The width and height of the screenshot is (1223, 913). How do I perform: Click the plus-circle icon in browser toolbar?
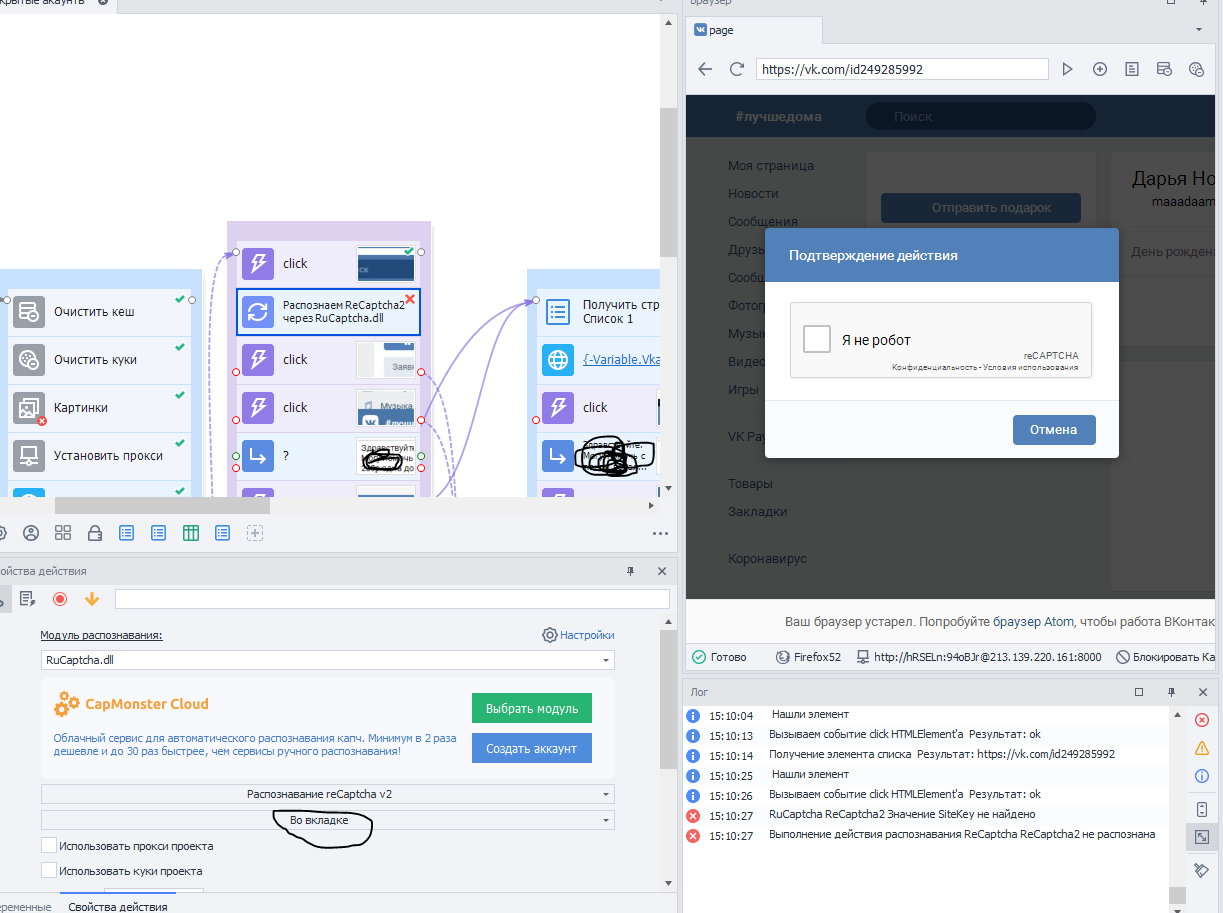(x=1100, y=69)
